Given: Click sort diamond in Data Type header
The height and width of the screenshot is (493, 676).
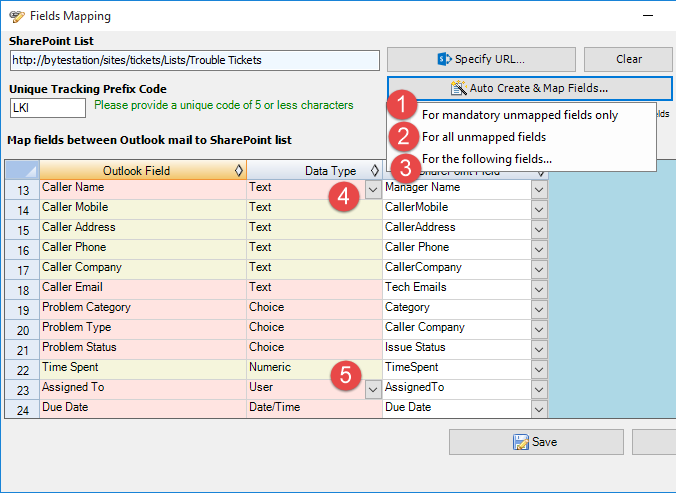Looking at the screenshot, I should (x=374, y=171).
